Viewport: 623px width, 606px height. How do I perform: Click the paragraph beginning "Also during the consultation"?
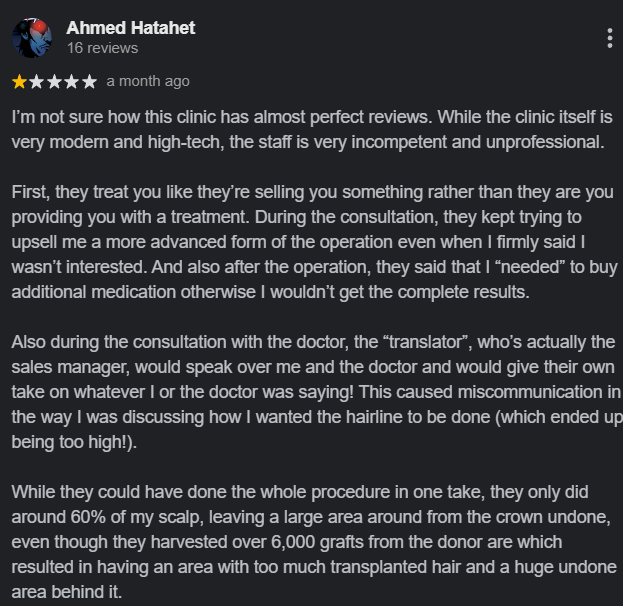pyautogui.click(x=317, y=392)
